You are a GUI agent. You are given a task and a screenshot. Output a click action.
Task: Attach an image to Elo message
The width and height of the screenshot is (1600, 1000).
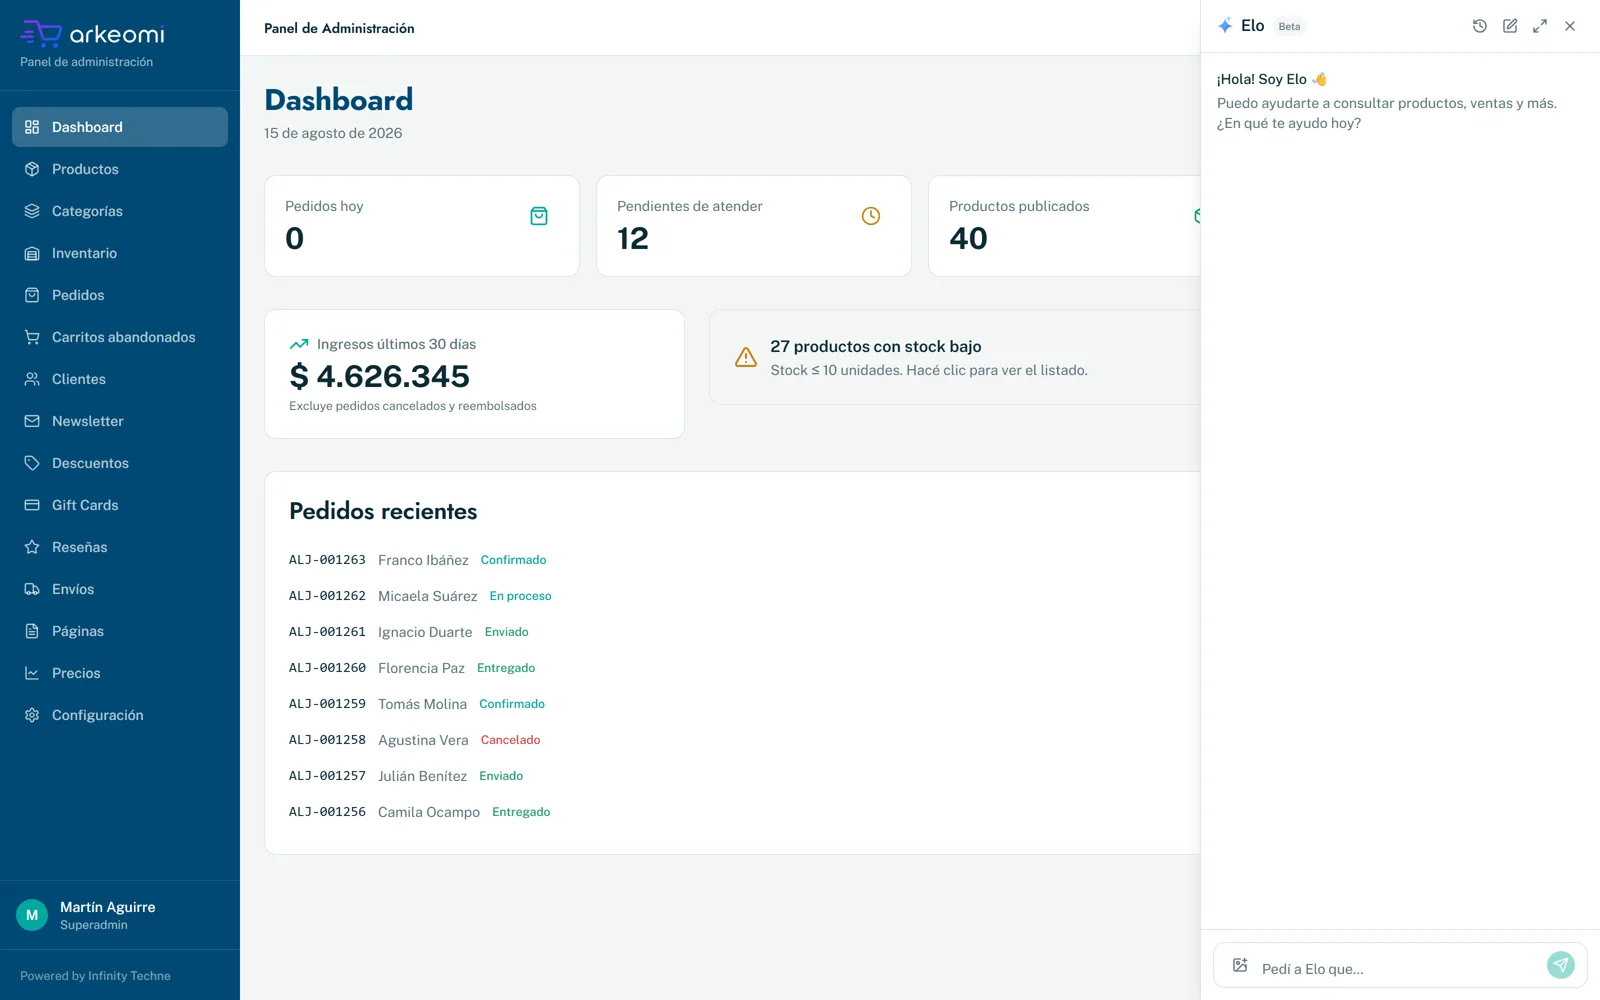(1240, 965)
